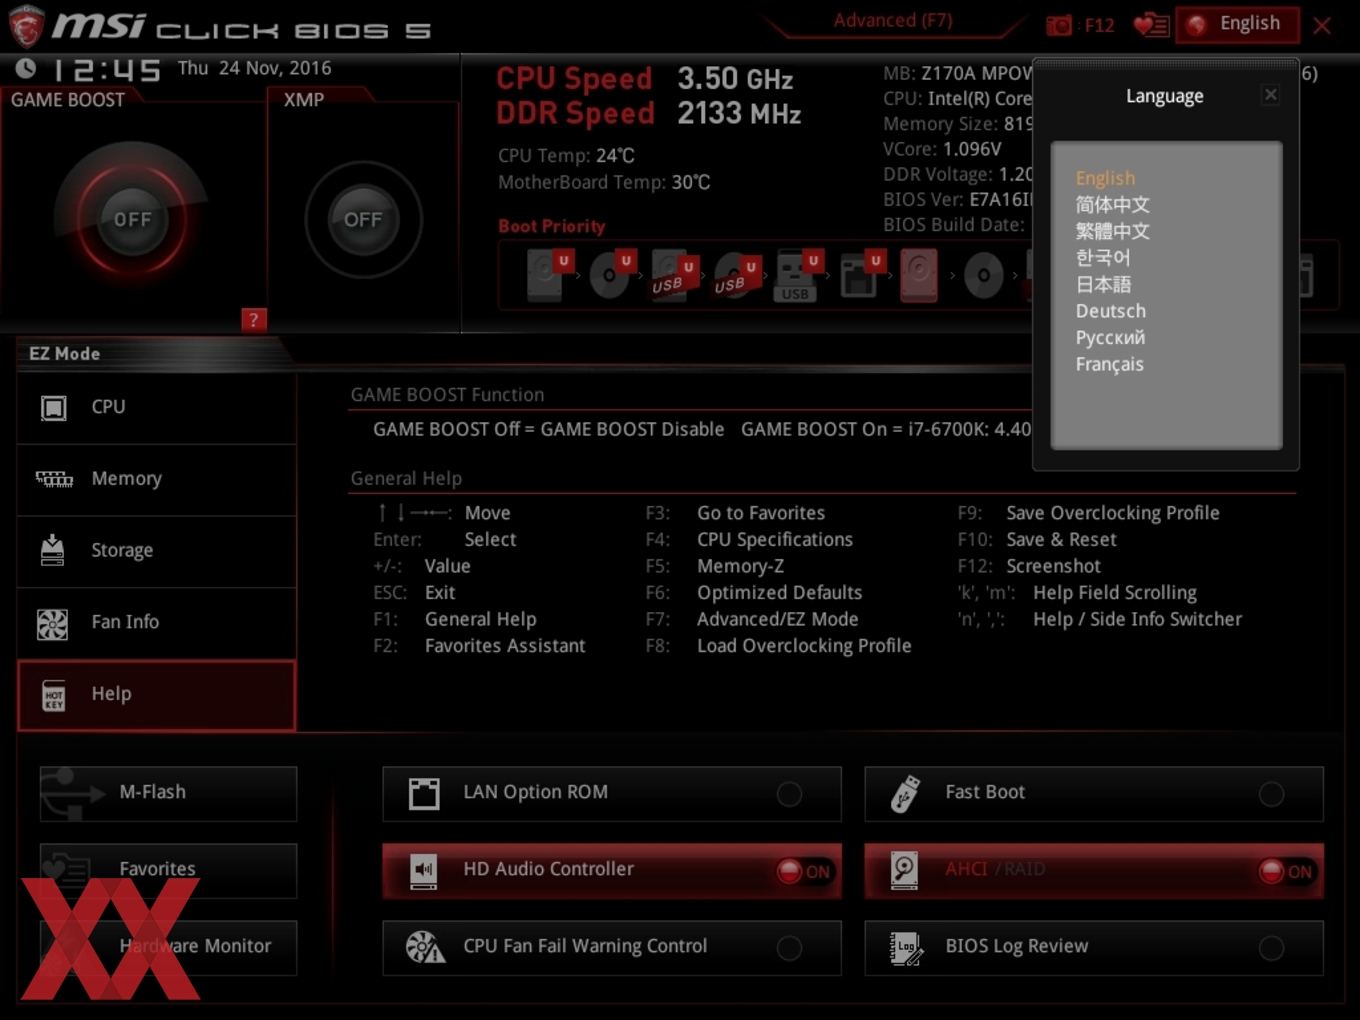Viewport: 1360px width, 1020px height.
Task: Open Hardware Monitor
Action: (x=168, y=947)
